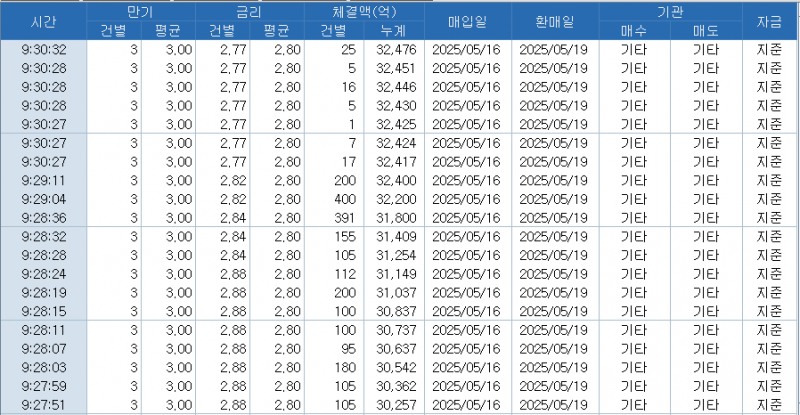This screenshot has width=800, height=415.
Task: Click the 매수 sub-header
Action: 634,31
